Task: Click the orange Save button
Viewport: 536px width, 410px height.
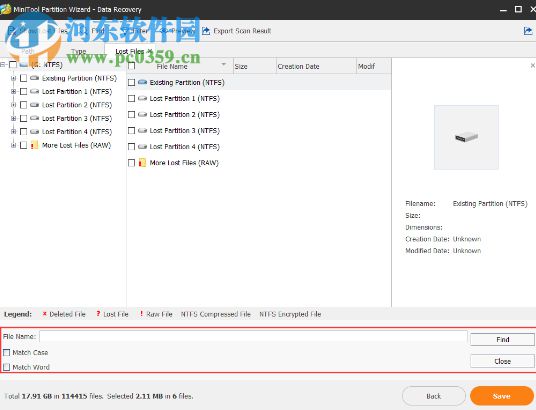Action: 501,396
